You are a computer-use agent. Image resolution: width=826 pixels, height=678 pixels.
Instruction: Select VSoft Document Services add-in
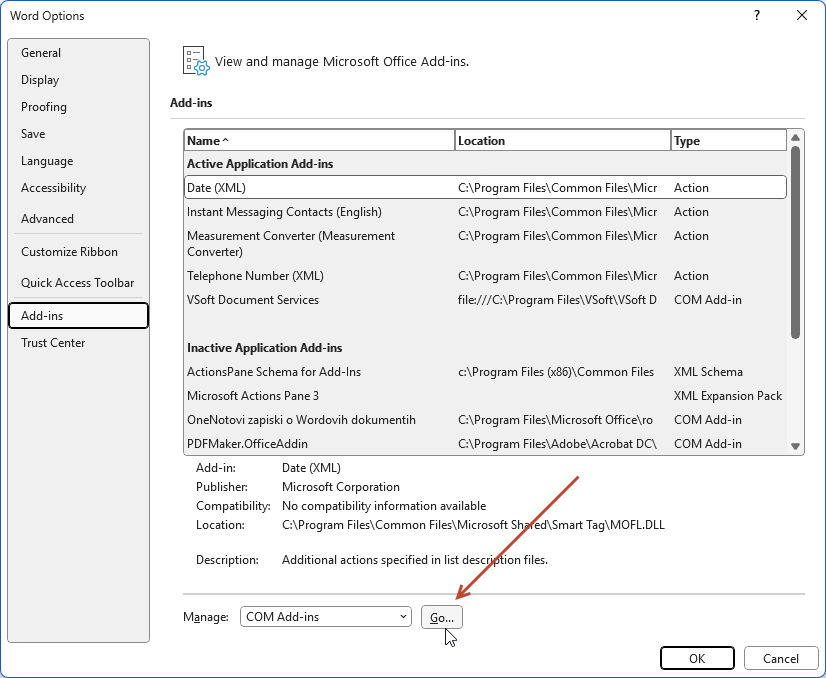click(485, 300)
